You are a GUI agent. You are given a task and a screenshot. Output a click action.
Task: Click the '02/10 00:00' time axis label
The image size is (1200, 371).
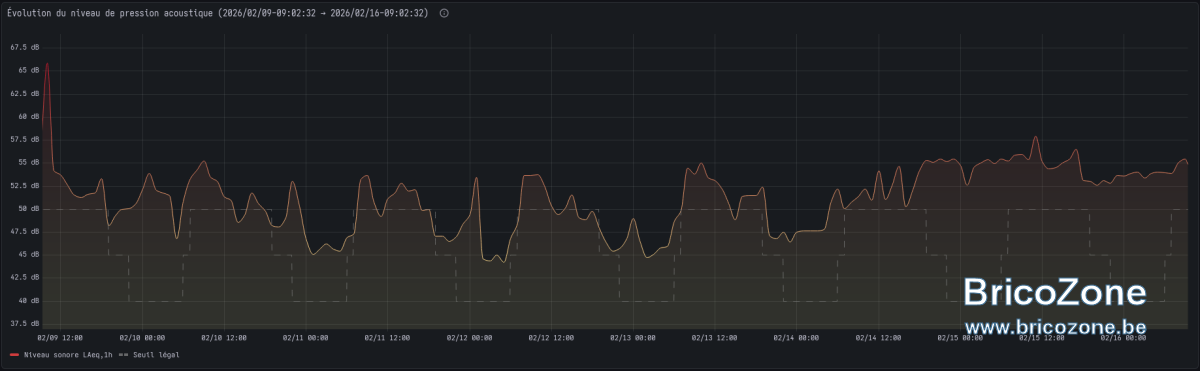pyautogui.click(x=142, y=338)
